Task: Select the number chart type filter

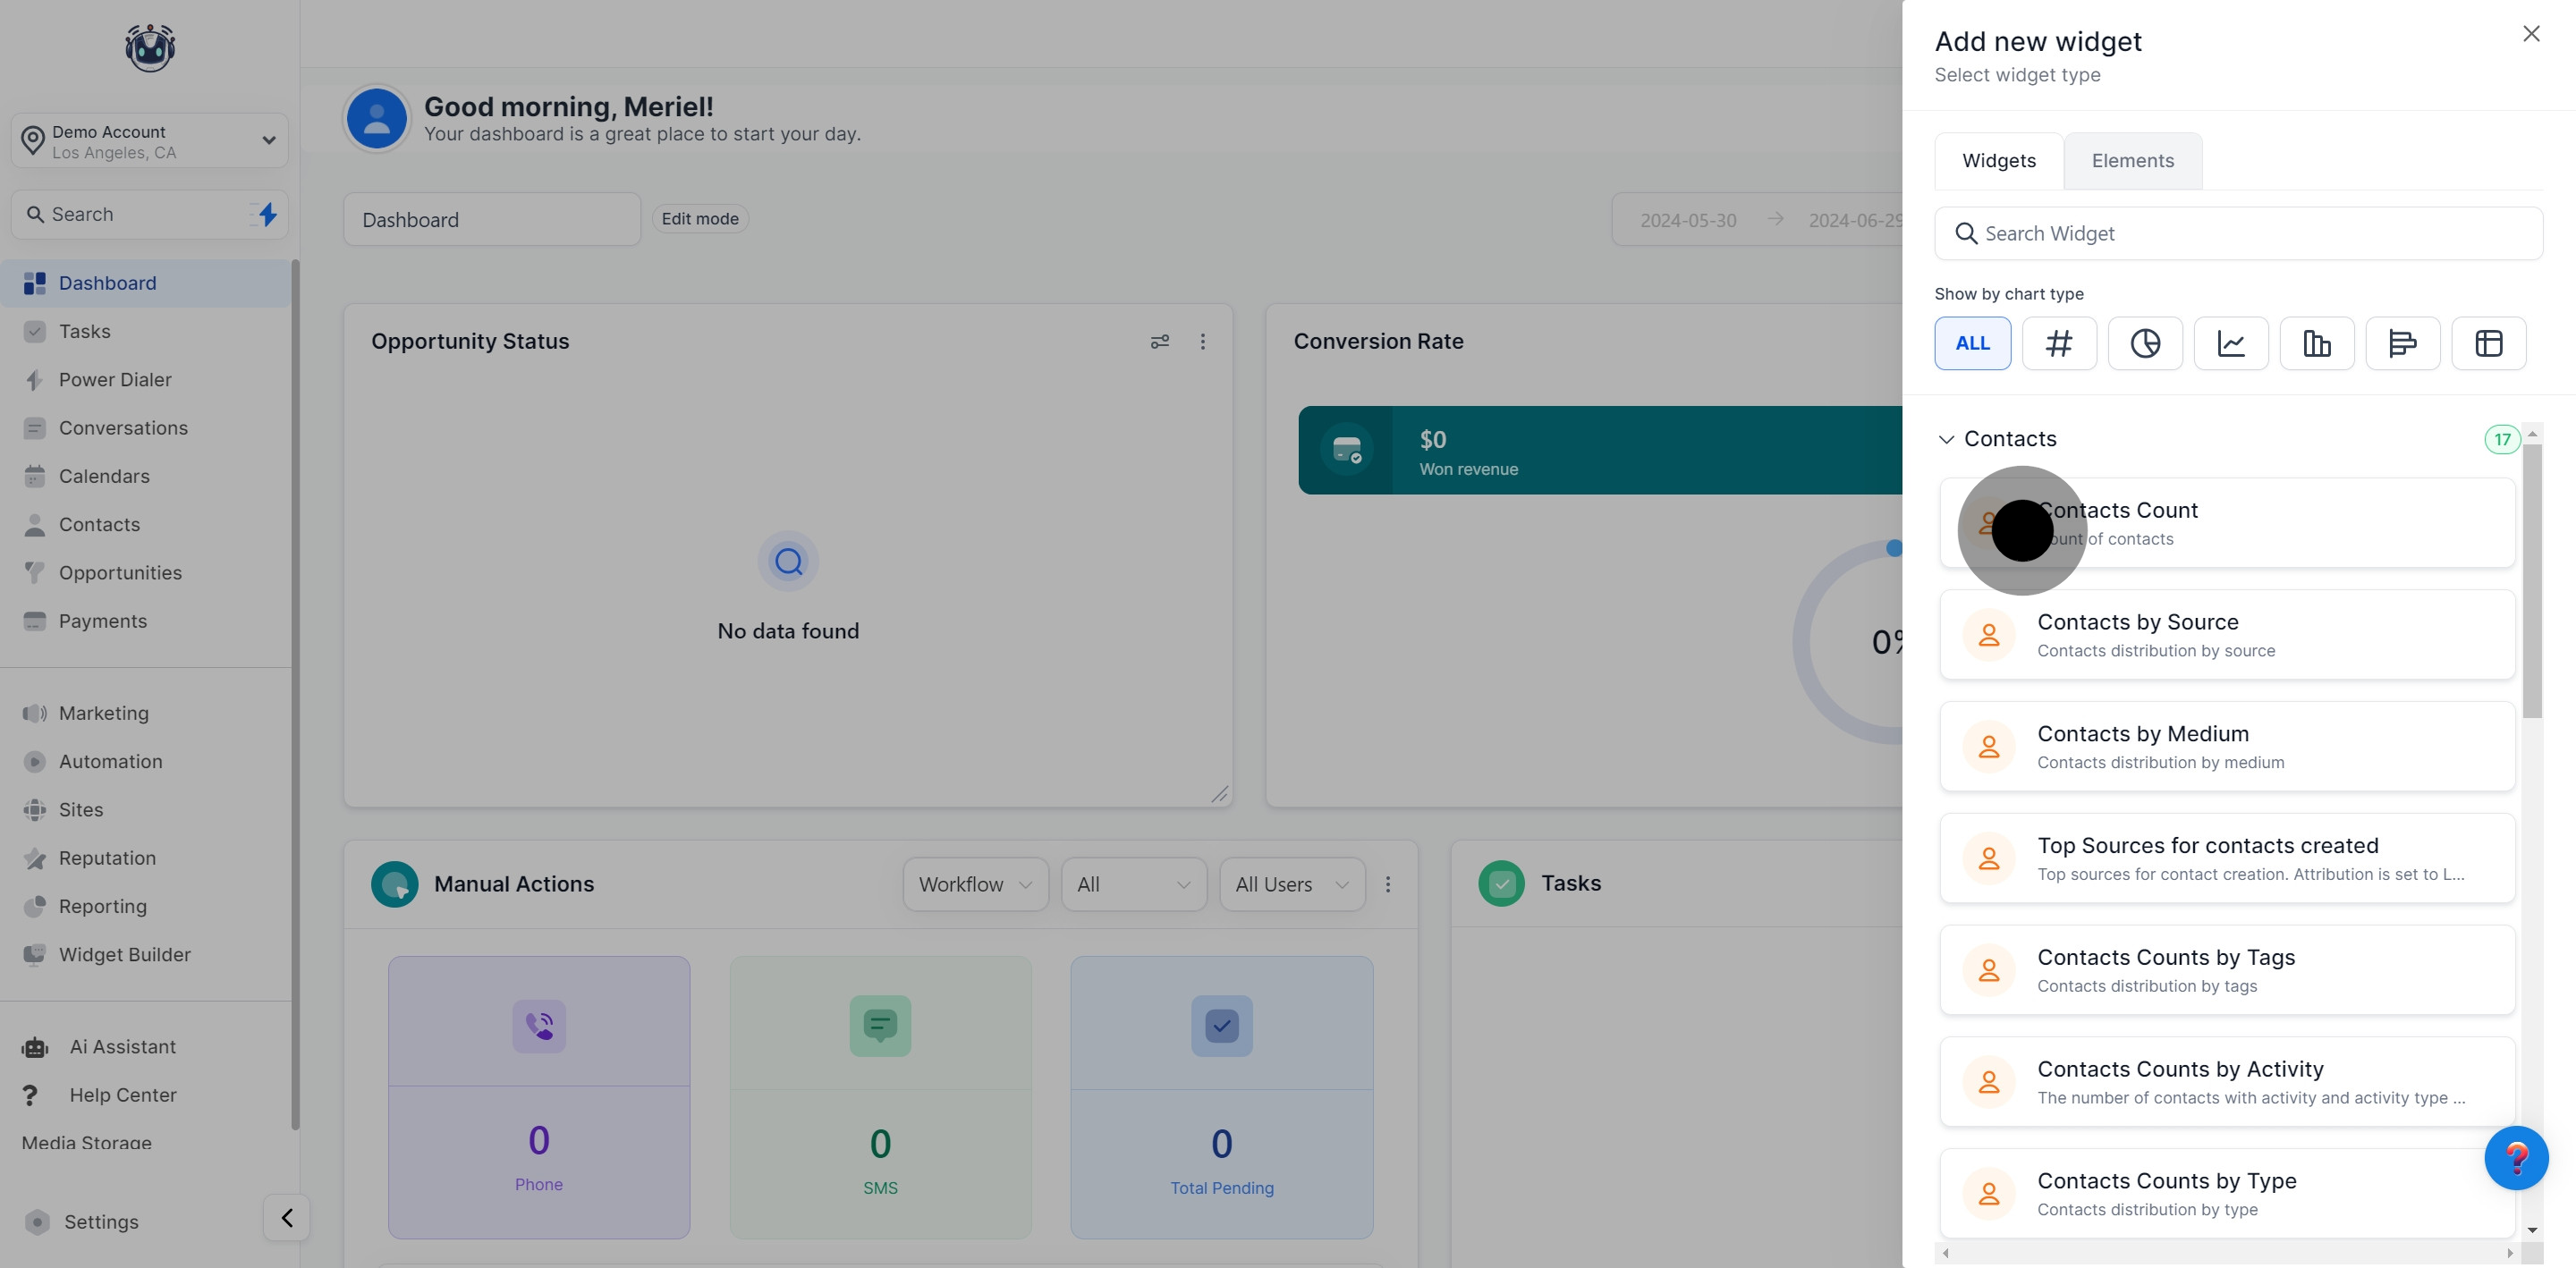Action: point(2058,343)
